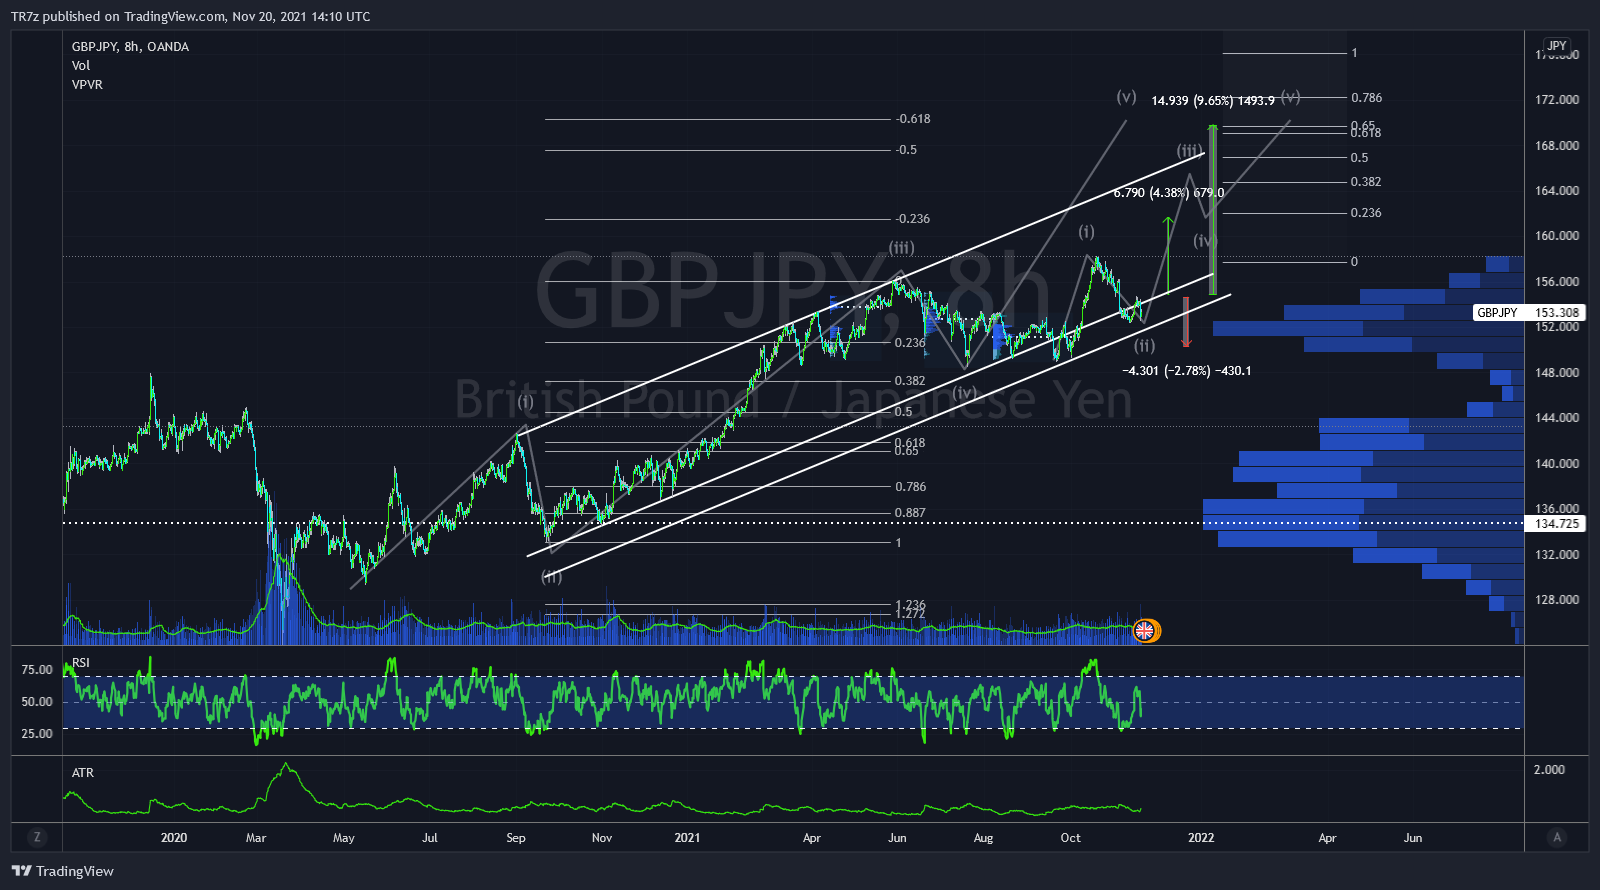This screenshot has width=1600, height=890.
Task: Click the GBPJPY, 8h, OANDA symbol title
Action: (130, 46)
